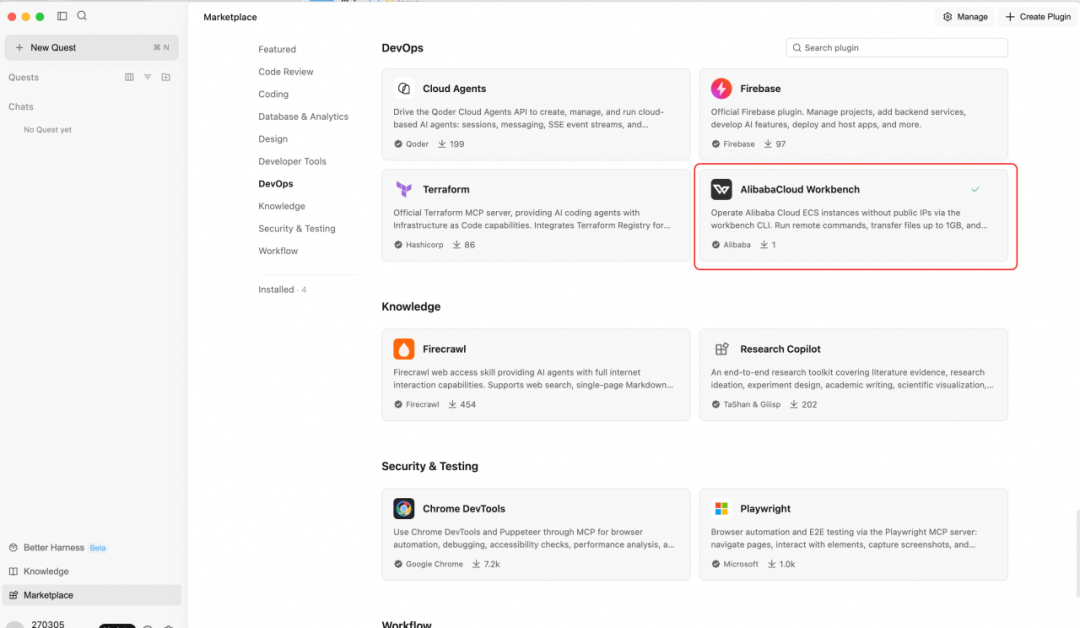Click the Terraform purple logo
Image resolution: width=1080 pixels, height=628 pixels.
click(404, 189)
